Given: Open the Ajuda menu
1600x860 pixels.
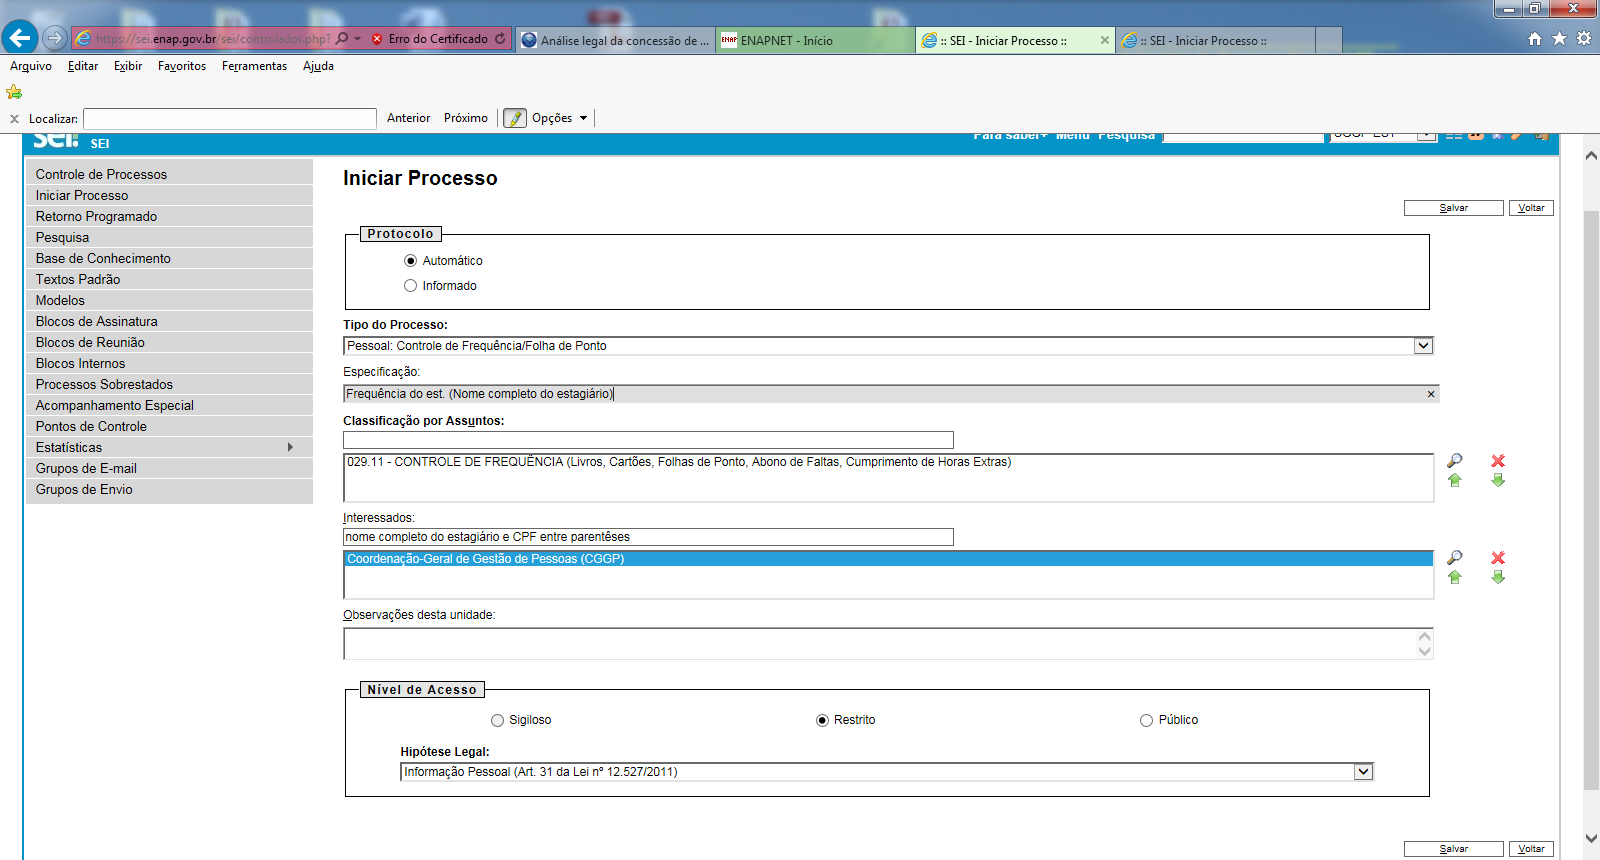Looking at the screenshot, I should click(318, 66).
